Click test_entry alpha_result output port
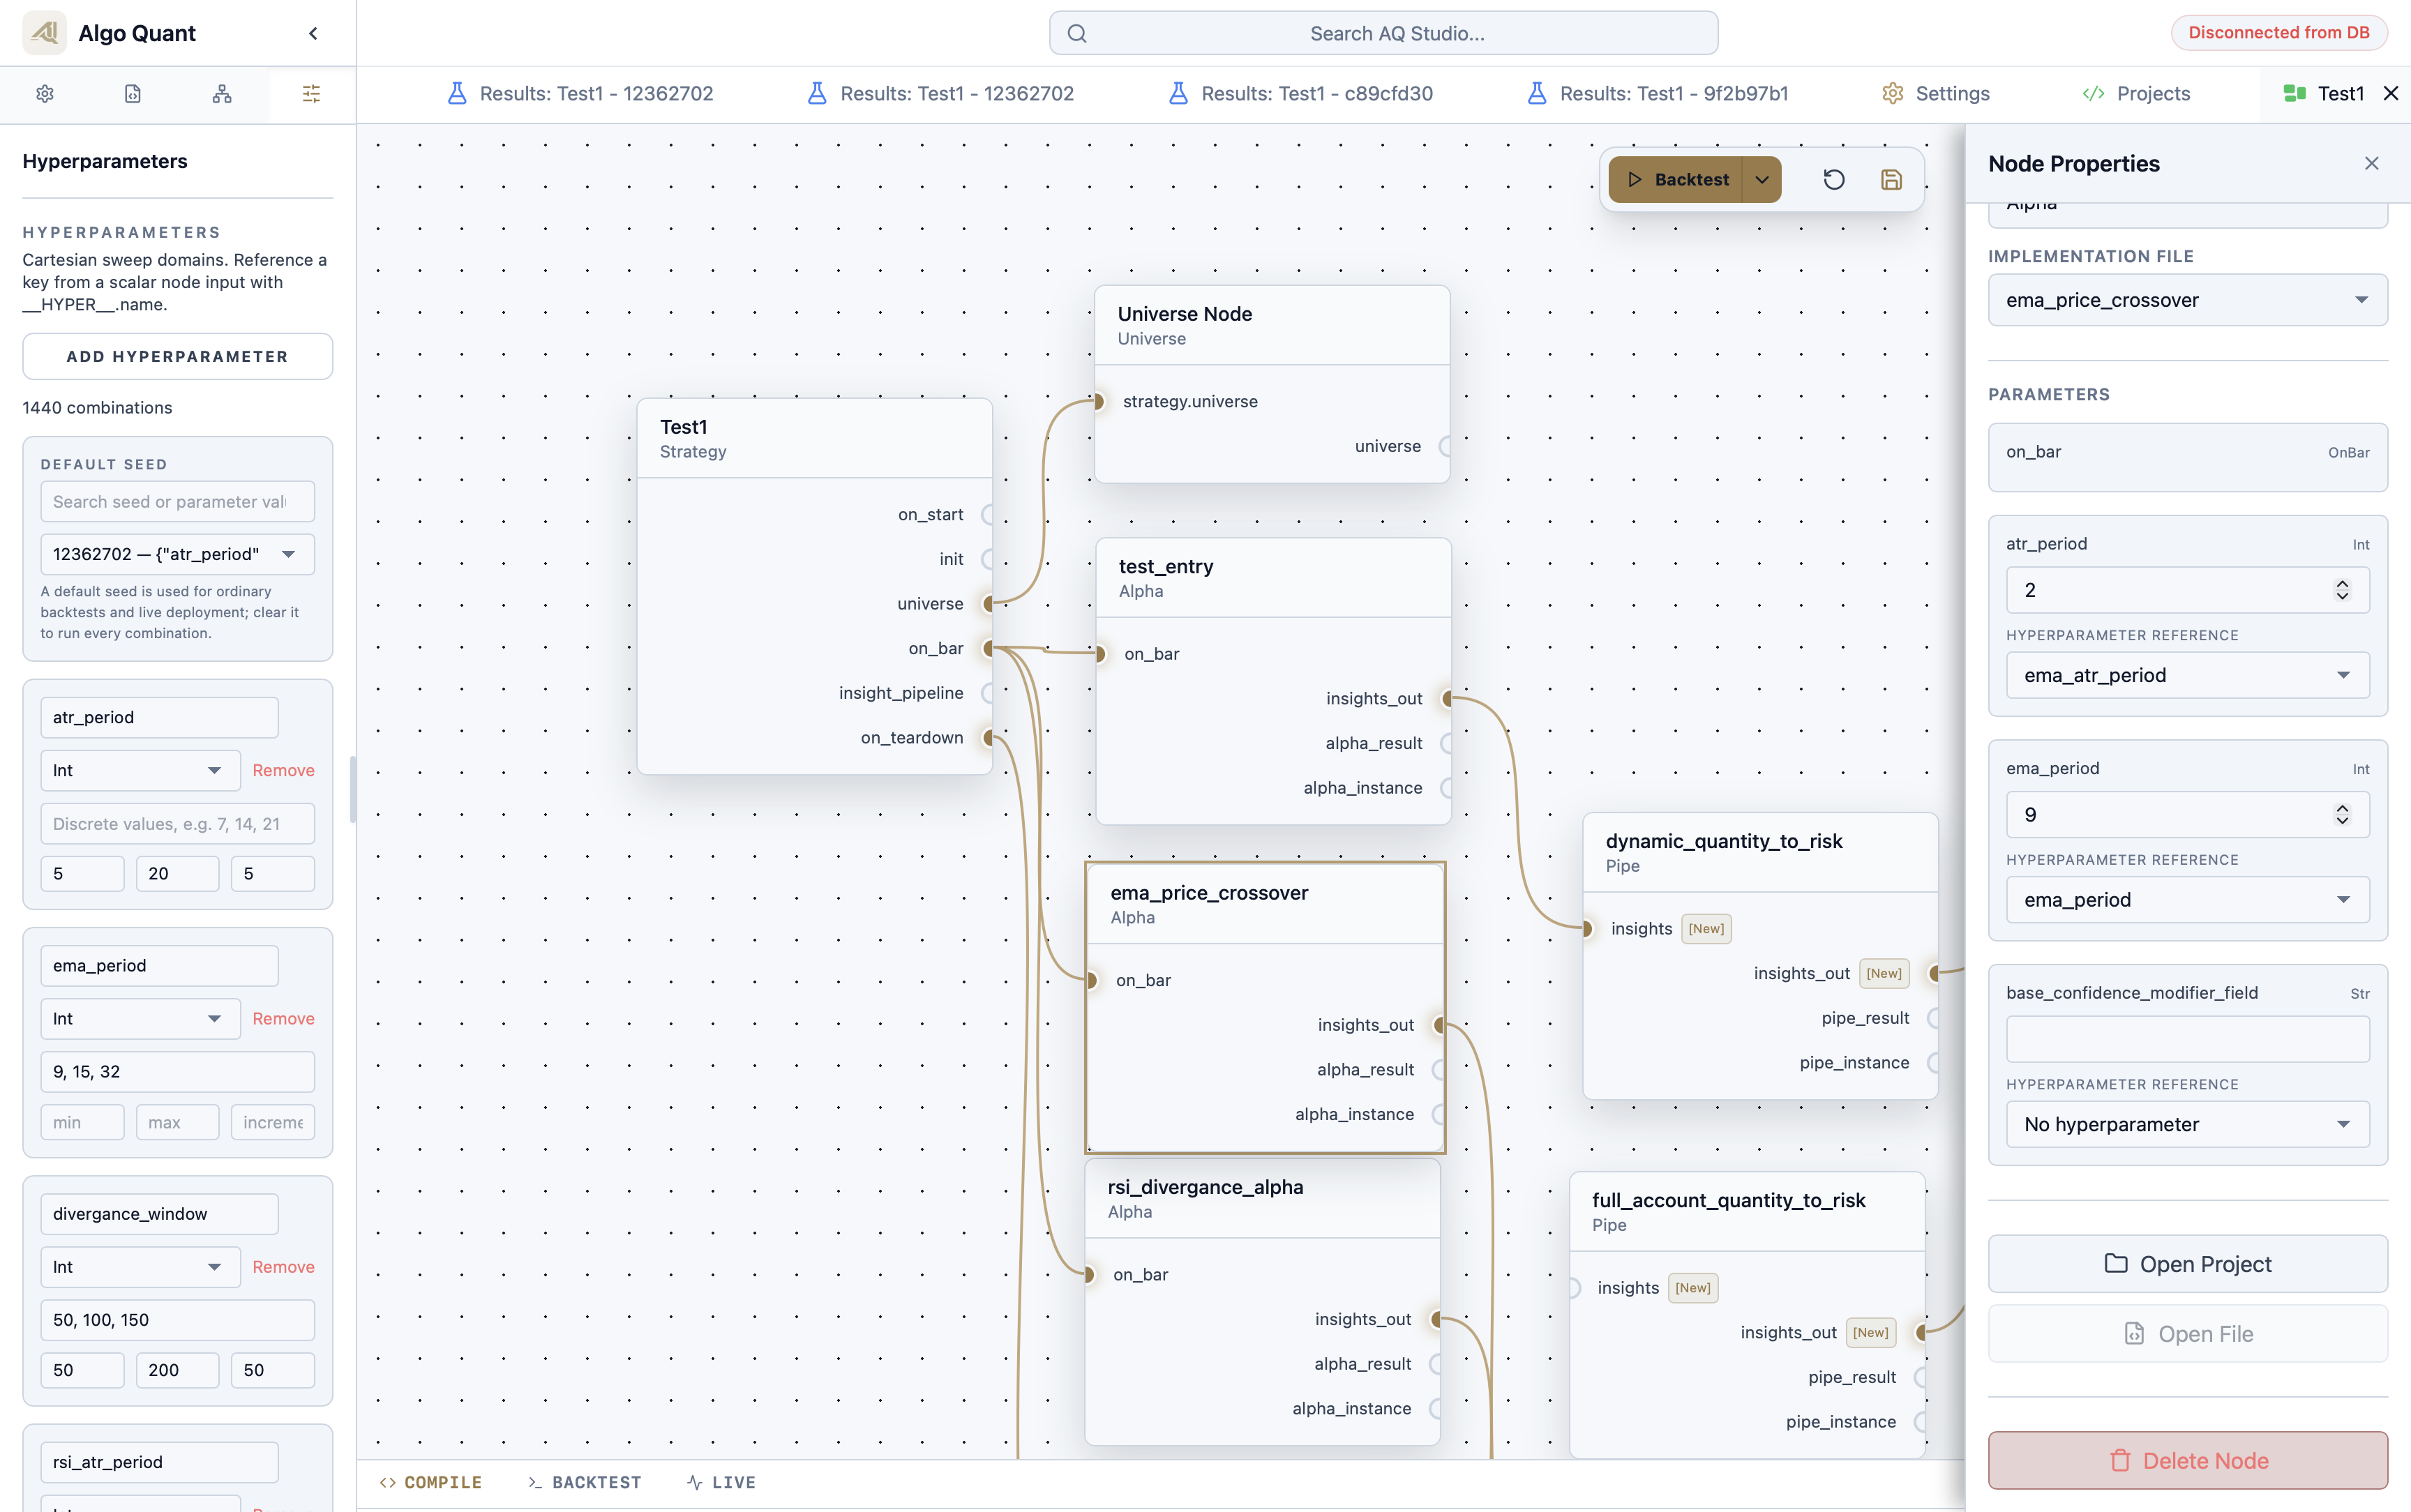The width and height of the screenshot is (2411, 1512). (1447, 743)
